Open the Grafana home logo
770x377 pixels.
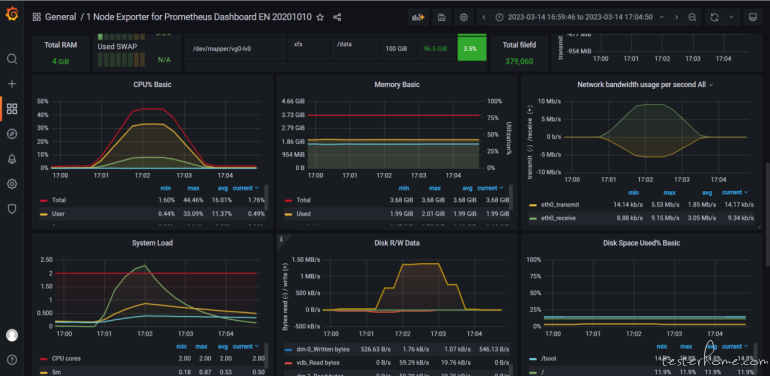[12, 14]
